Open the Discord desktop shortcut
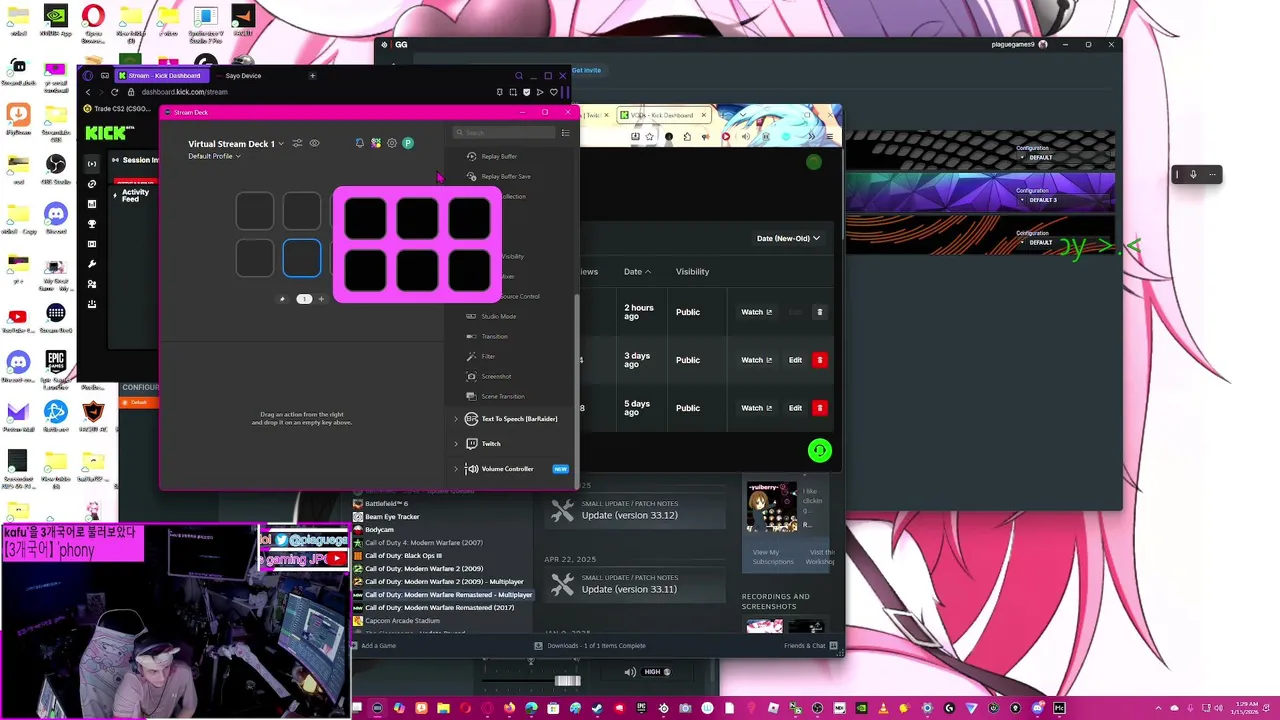Screen dimensions: 1280x720 tap(56, 217)
